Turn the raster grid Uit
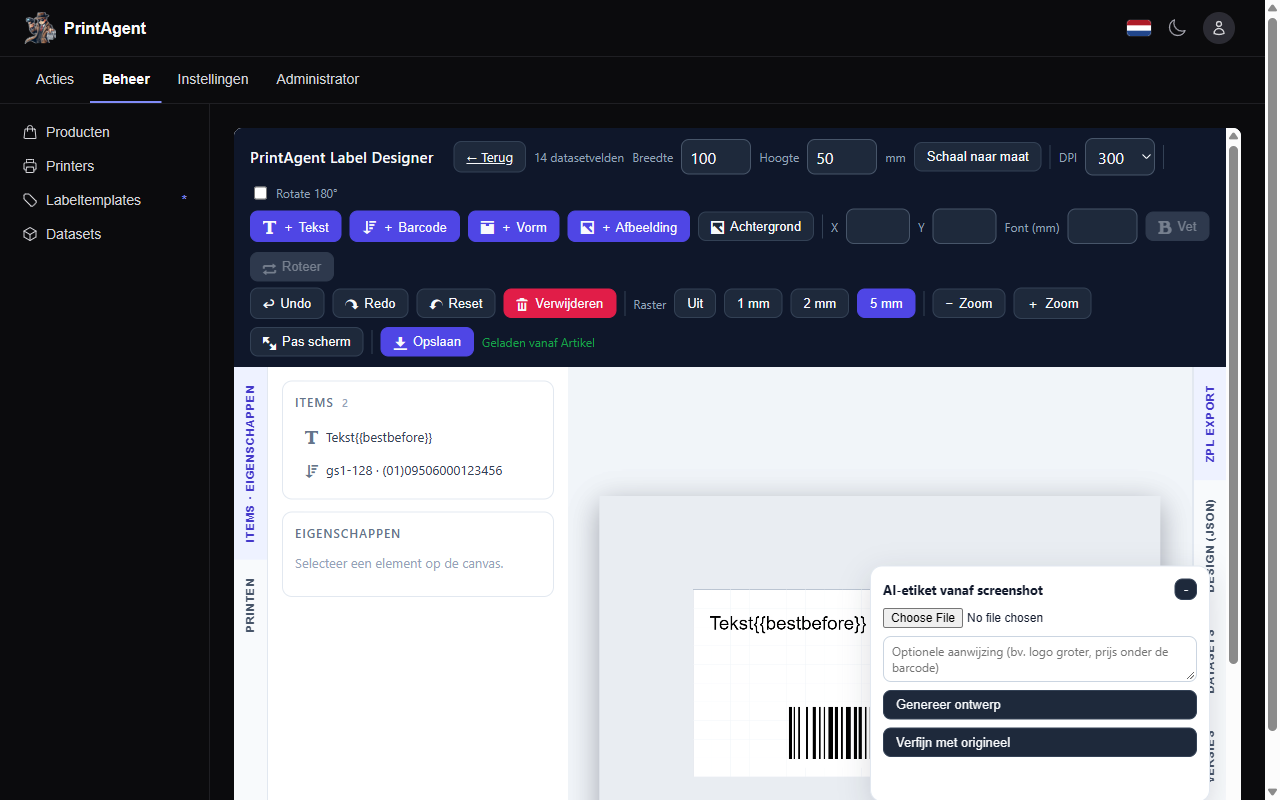 695,303
